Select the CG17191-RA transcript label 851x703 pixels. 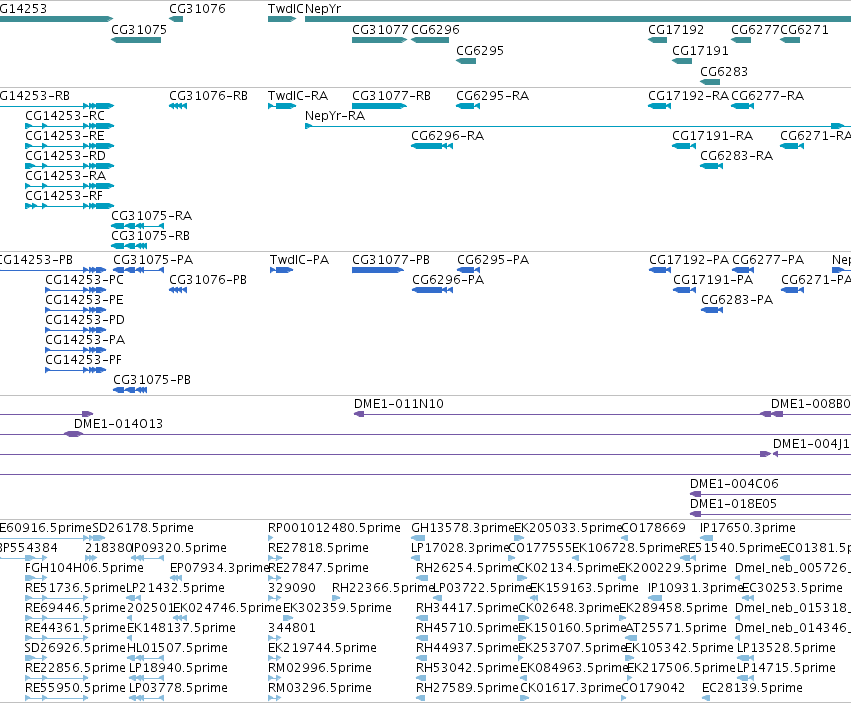click(712, 136)
